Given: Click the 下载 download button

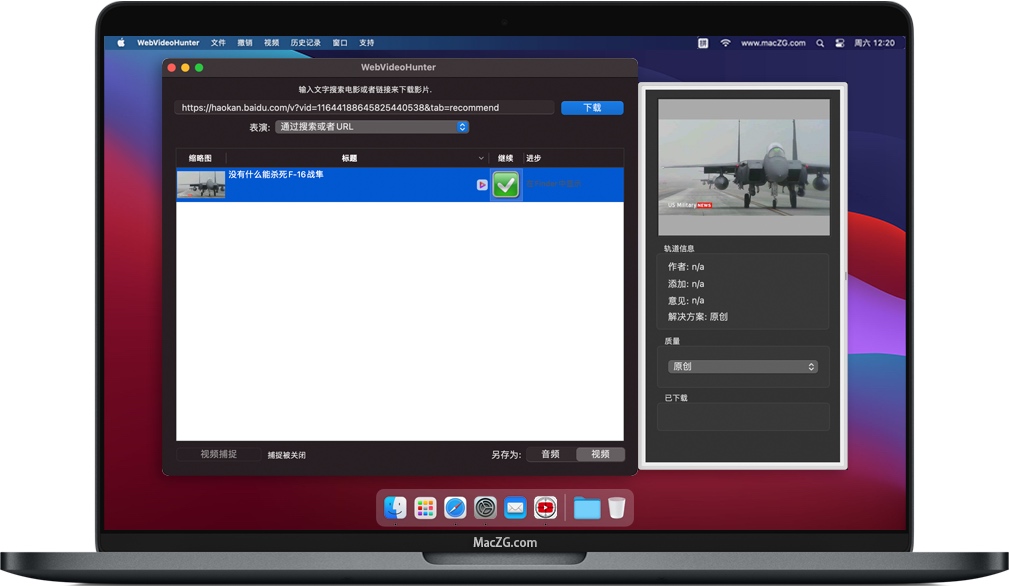Looking at the screenshot, I should [594, 107].
